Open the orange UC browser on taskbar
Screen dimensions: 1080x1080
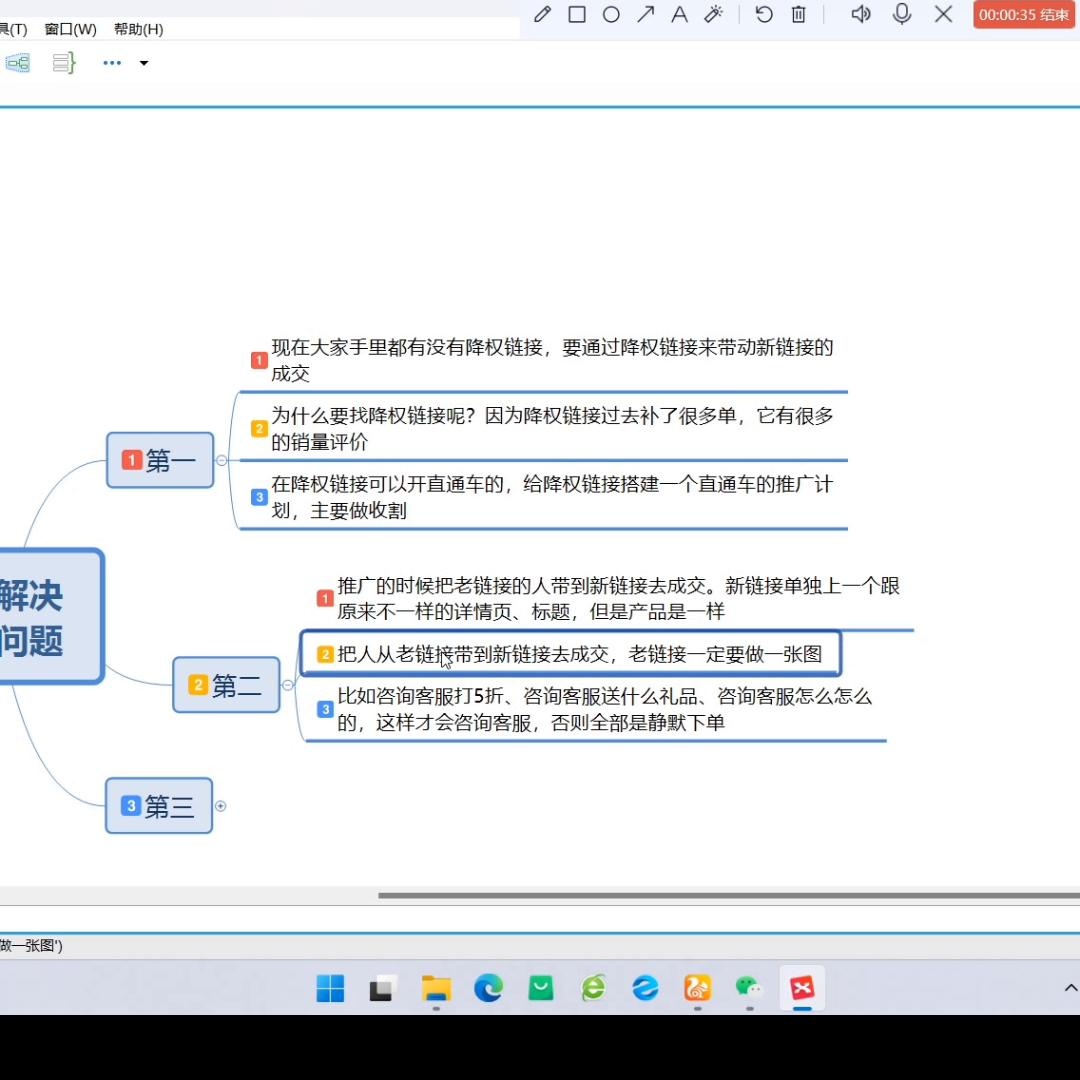coord(698,988)
